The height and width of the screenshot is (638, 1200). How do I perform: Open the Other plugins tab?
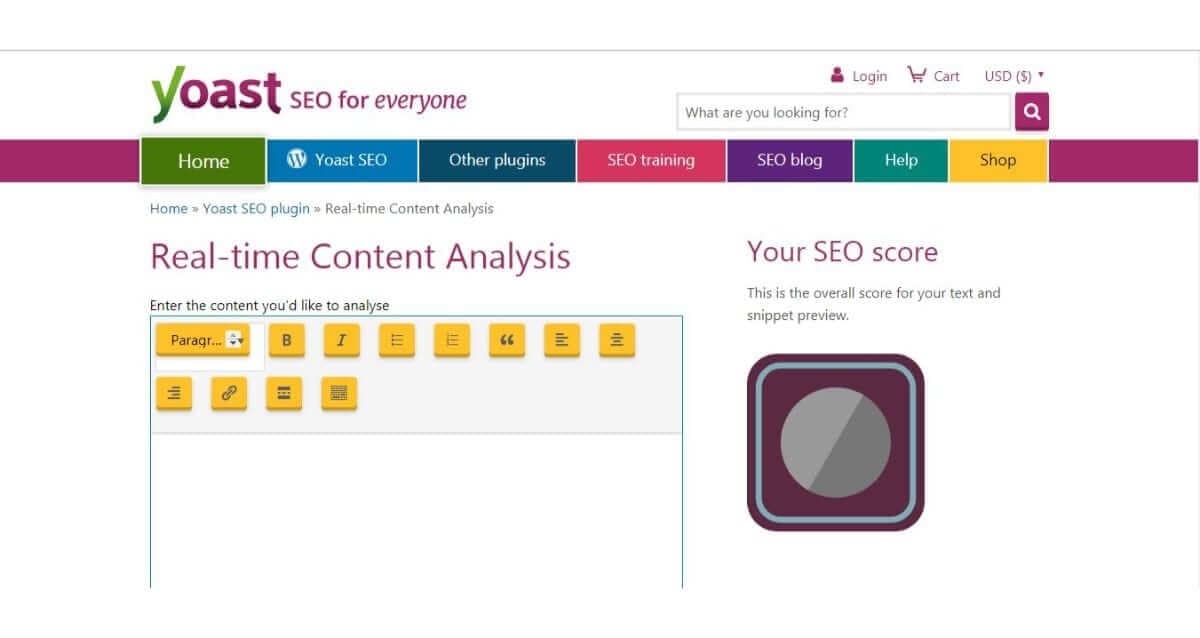497,160
